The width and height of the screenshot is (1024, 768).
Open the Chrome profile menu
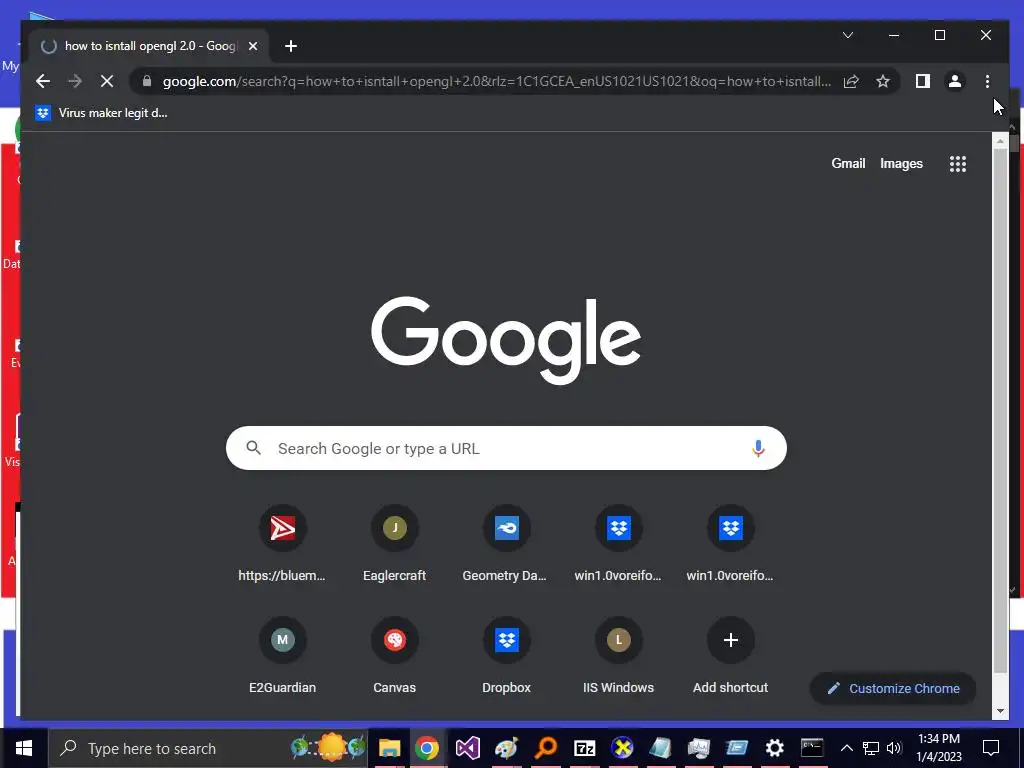tap(955, 81)
